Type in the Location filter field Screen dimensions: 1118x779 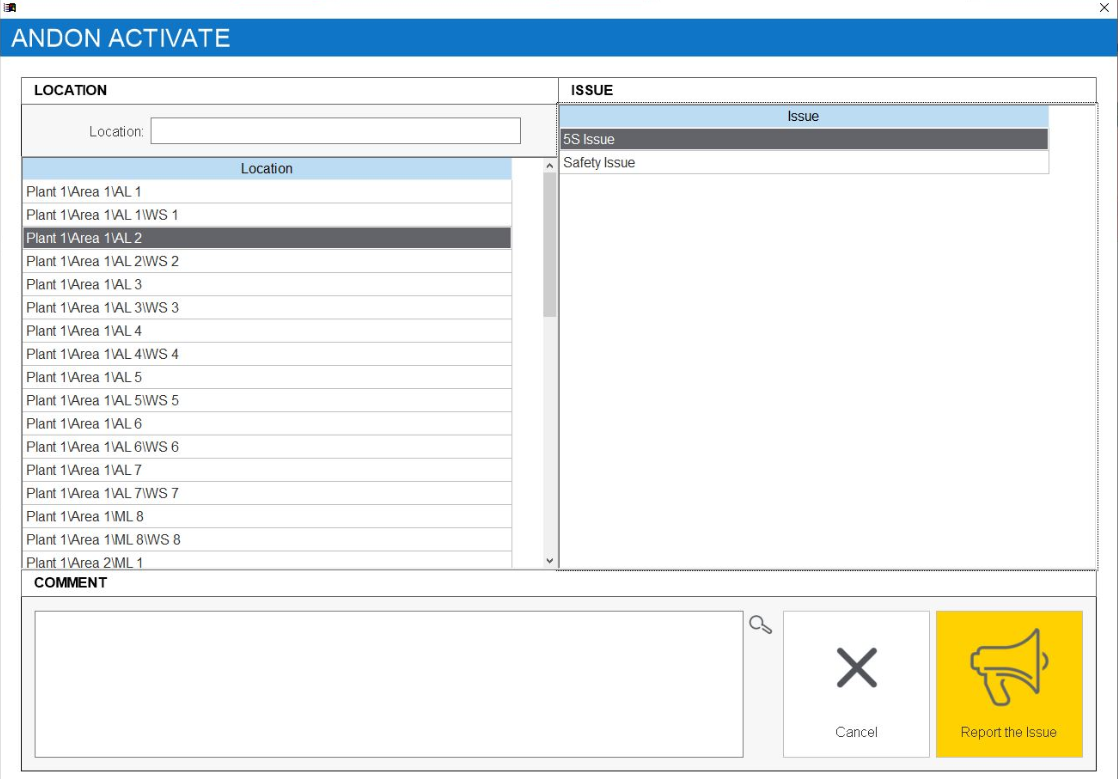pyautogui.click(x=335, y=131)
